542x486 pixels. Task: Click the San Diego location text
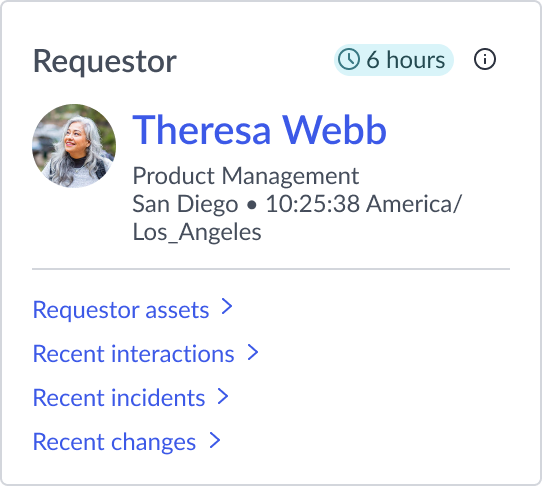(x=185, y=204)
